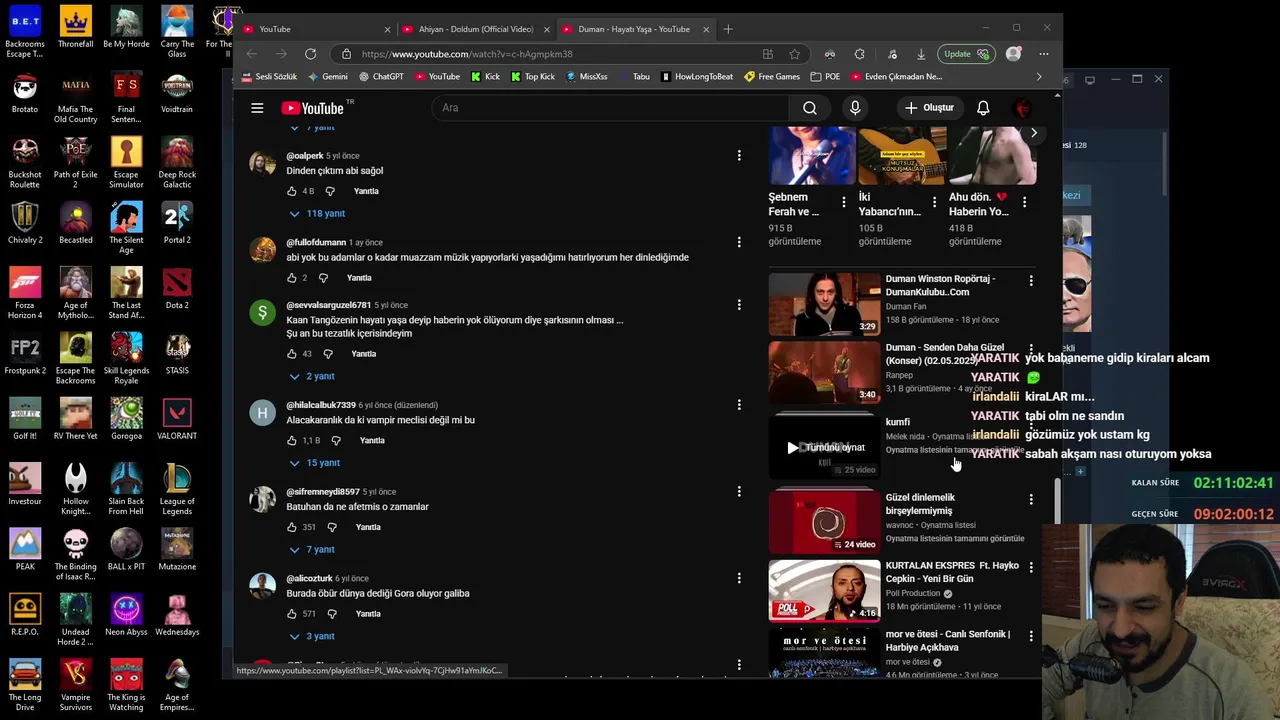This screenshot has height=720, width=1280.
Task: Dislike the comment by @oalperk
Action: tap(332, 191)
